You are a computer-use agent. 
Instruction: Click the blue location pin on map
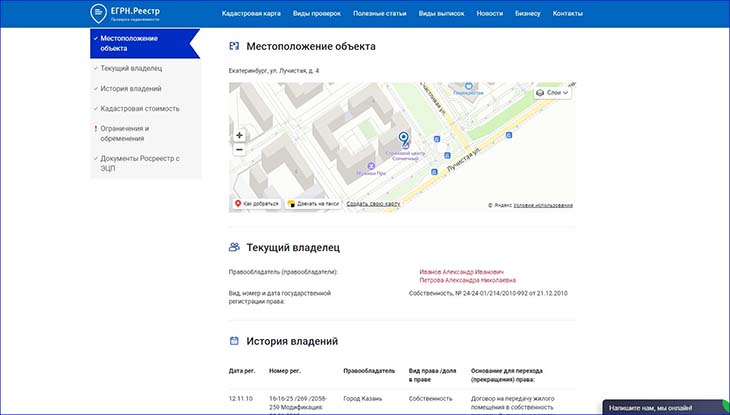point(404,138)
